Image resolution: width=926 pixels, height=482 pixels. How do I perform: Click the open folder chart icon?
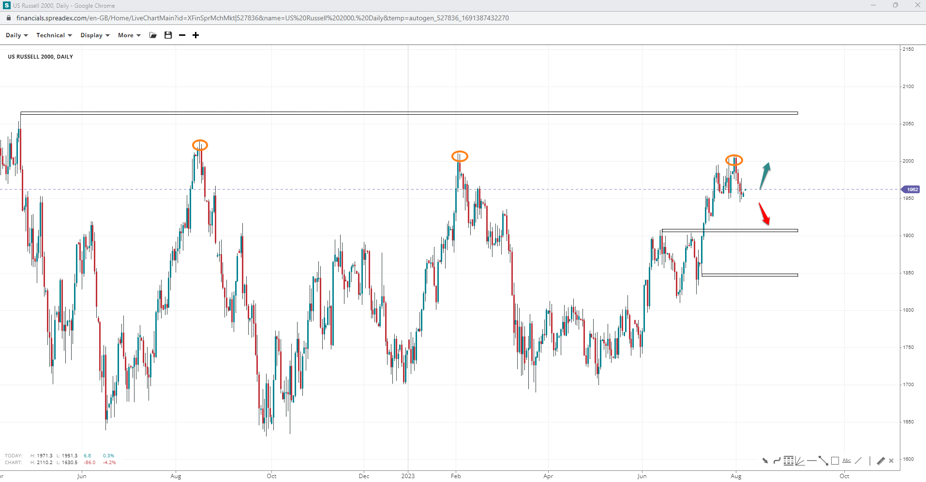tap(153, 35)
